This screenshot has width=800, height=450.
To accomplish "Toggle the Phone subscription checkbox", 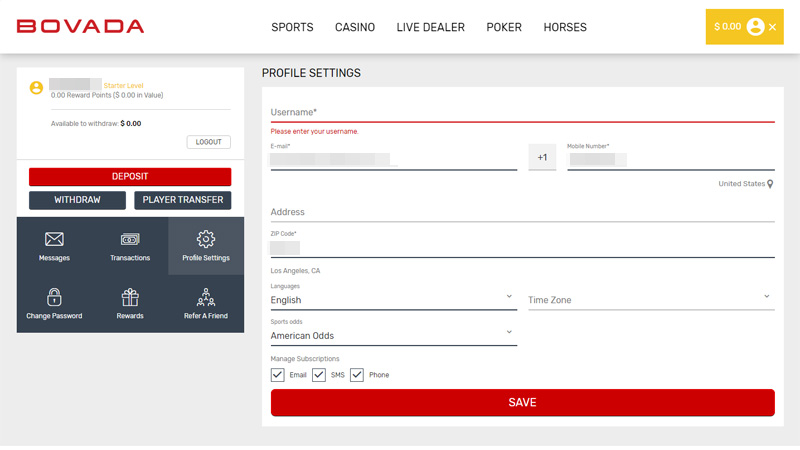I will (357, 375).
